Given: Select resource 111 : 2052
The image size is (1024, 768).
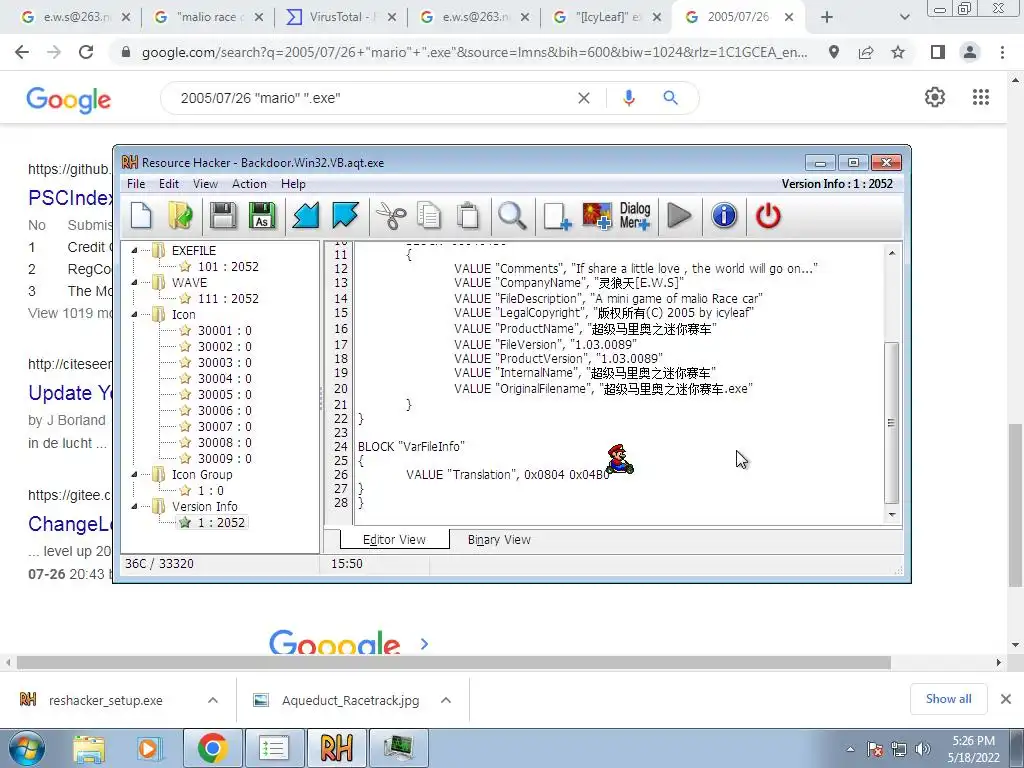Looking at the screenshot, I should coord(228,298).
